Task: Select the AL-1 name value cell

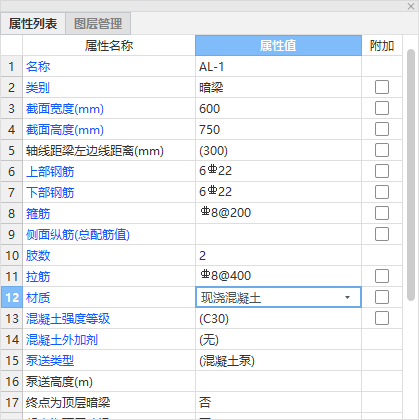Action: [x=278, y=67]
